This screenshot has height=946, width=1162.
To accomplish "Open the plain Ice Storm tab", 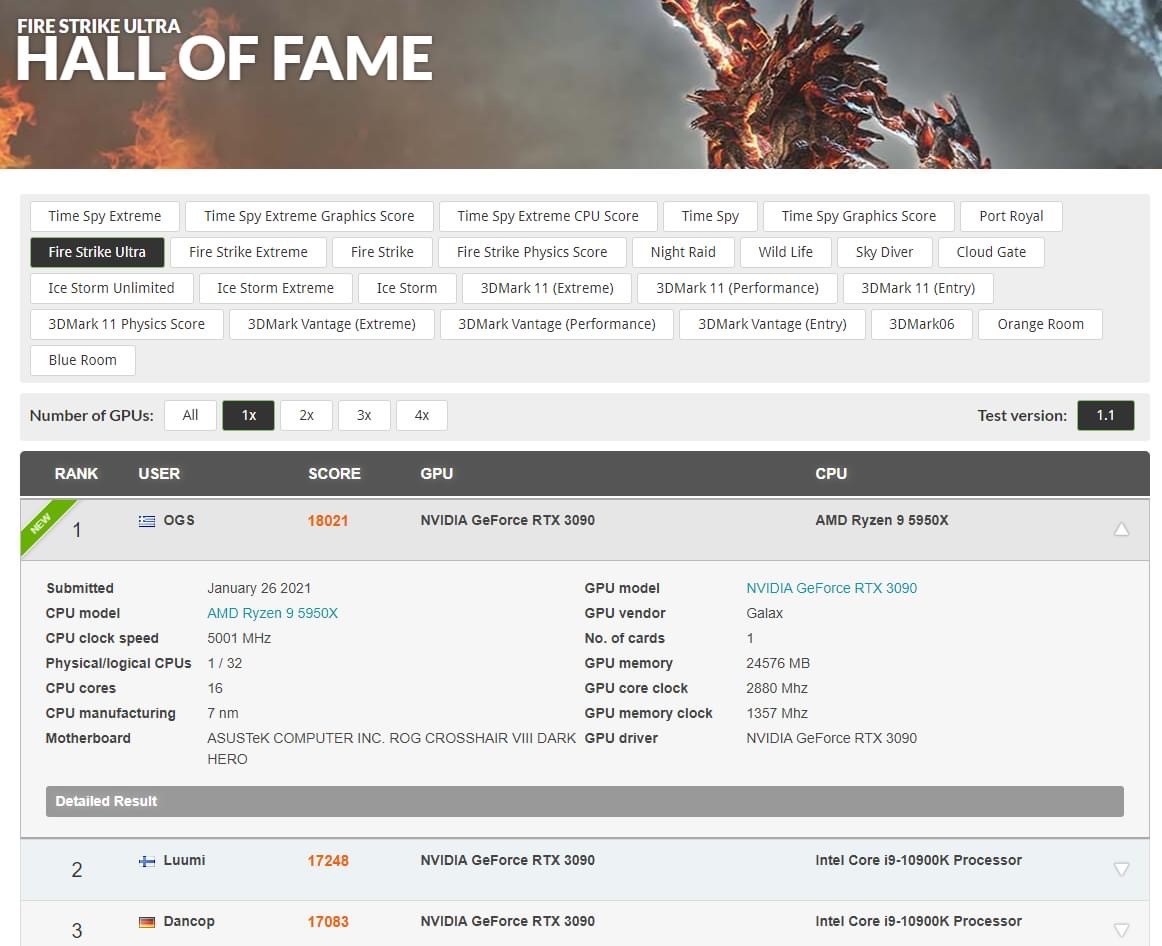I will coord(407,288).
